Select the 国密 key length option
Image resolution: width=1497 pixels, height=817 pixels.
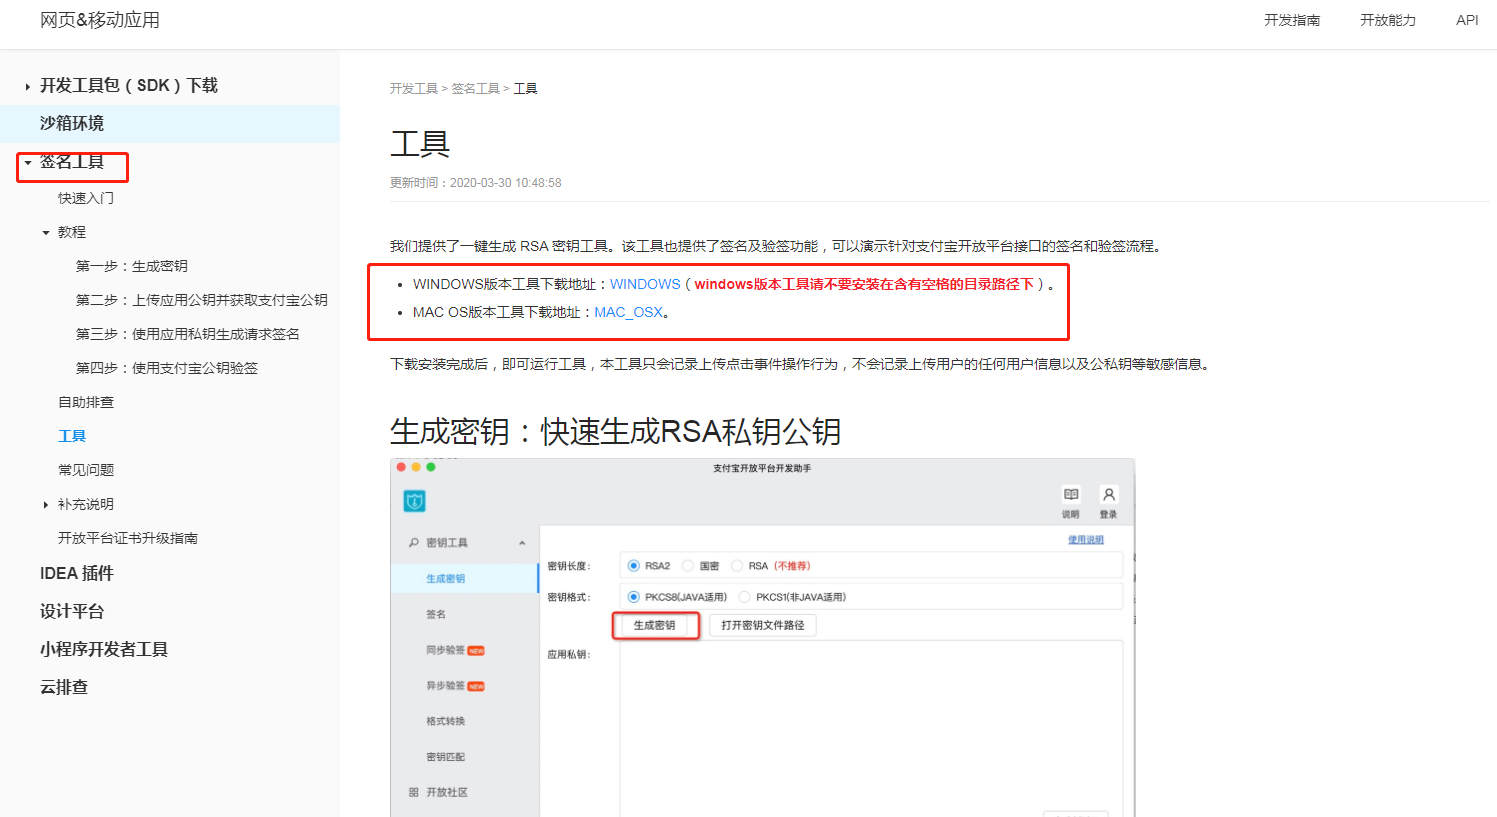[688, 566]
